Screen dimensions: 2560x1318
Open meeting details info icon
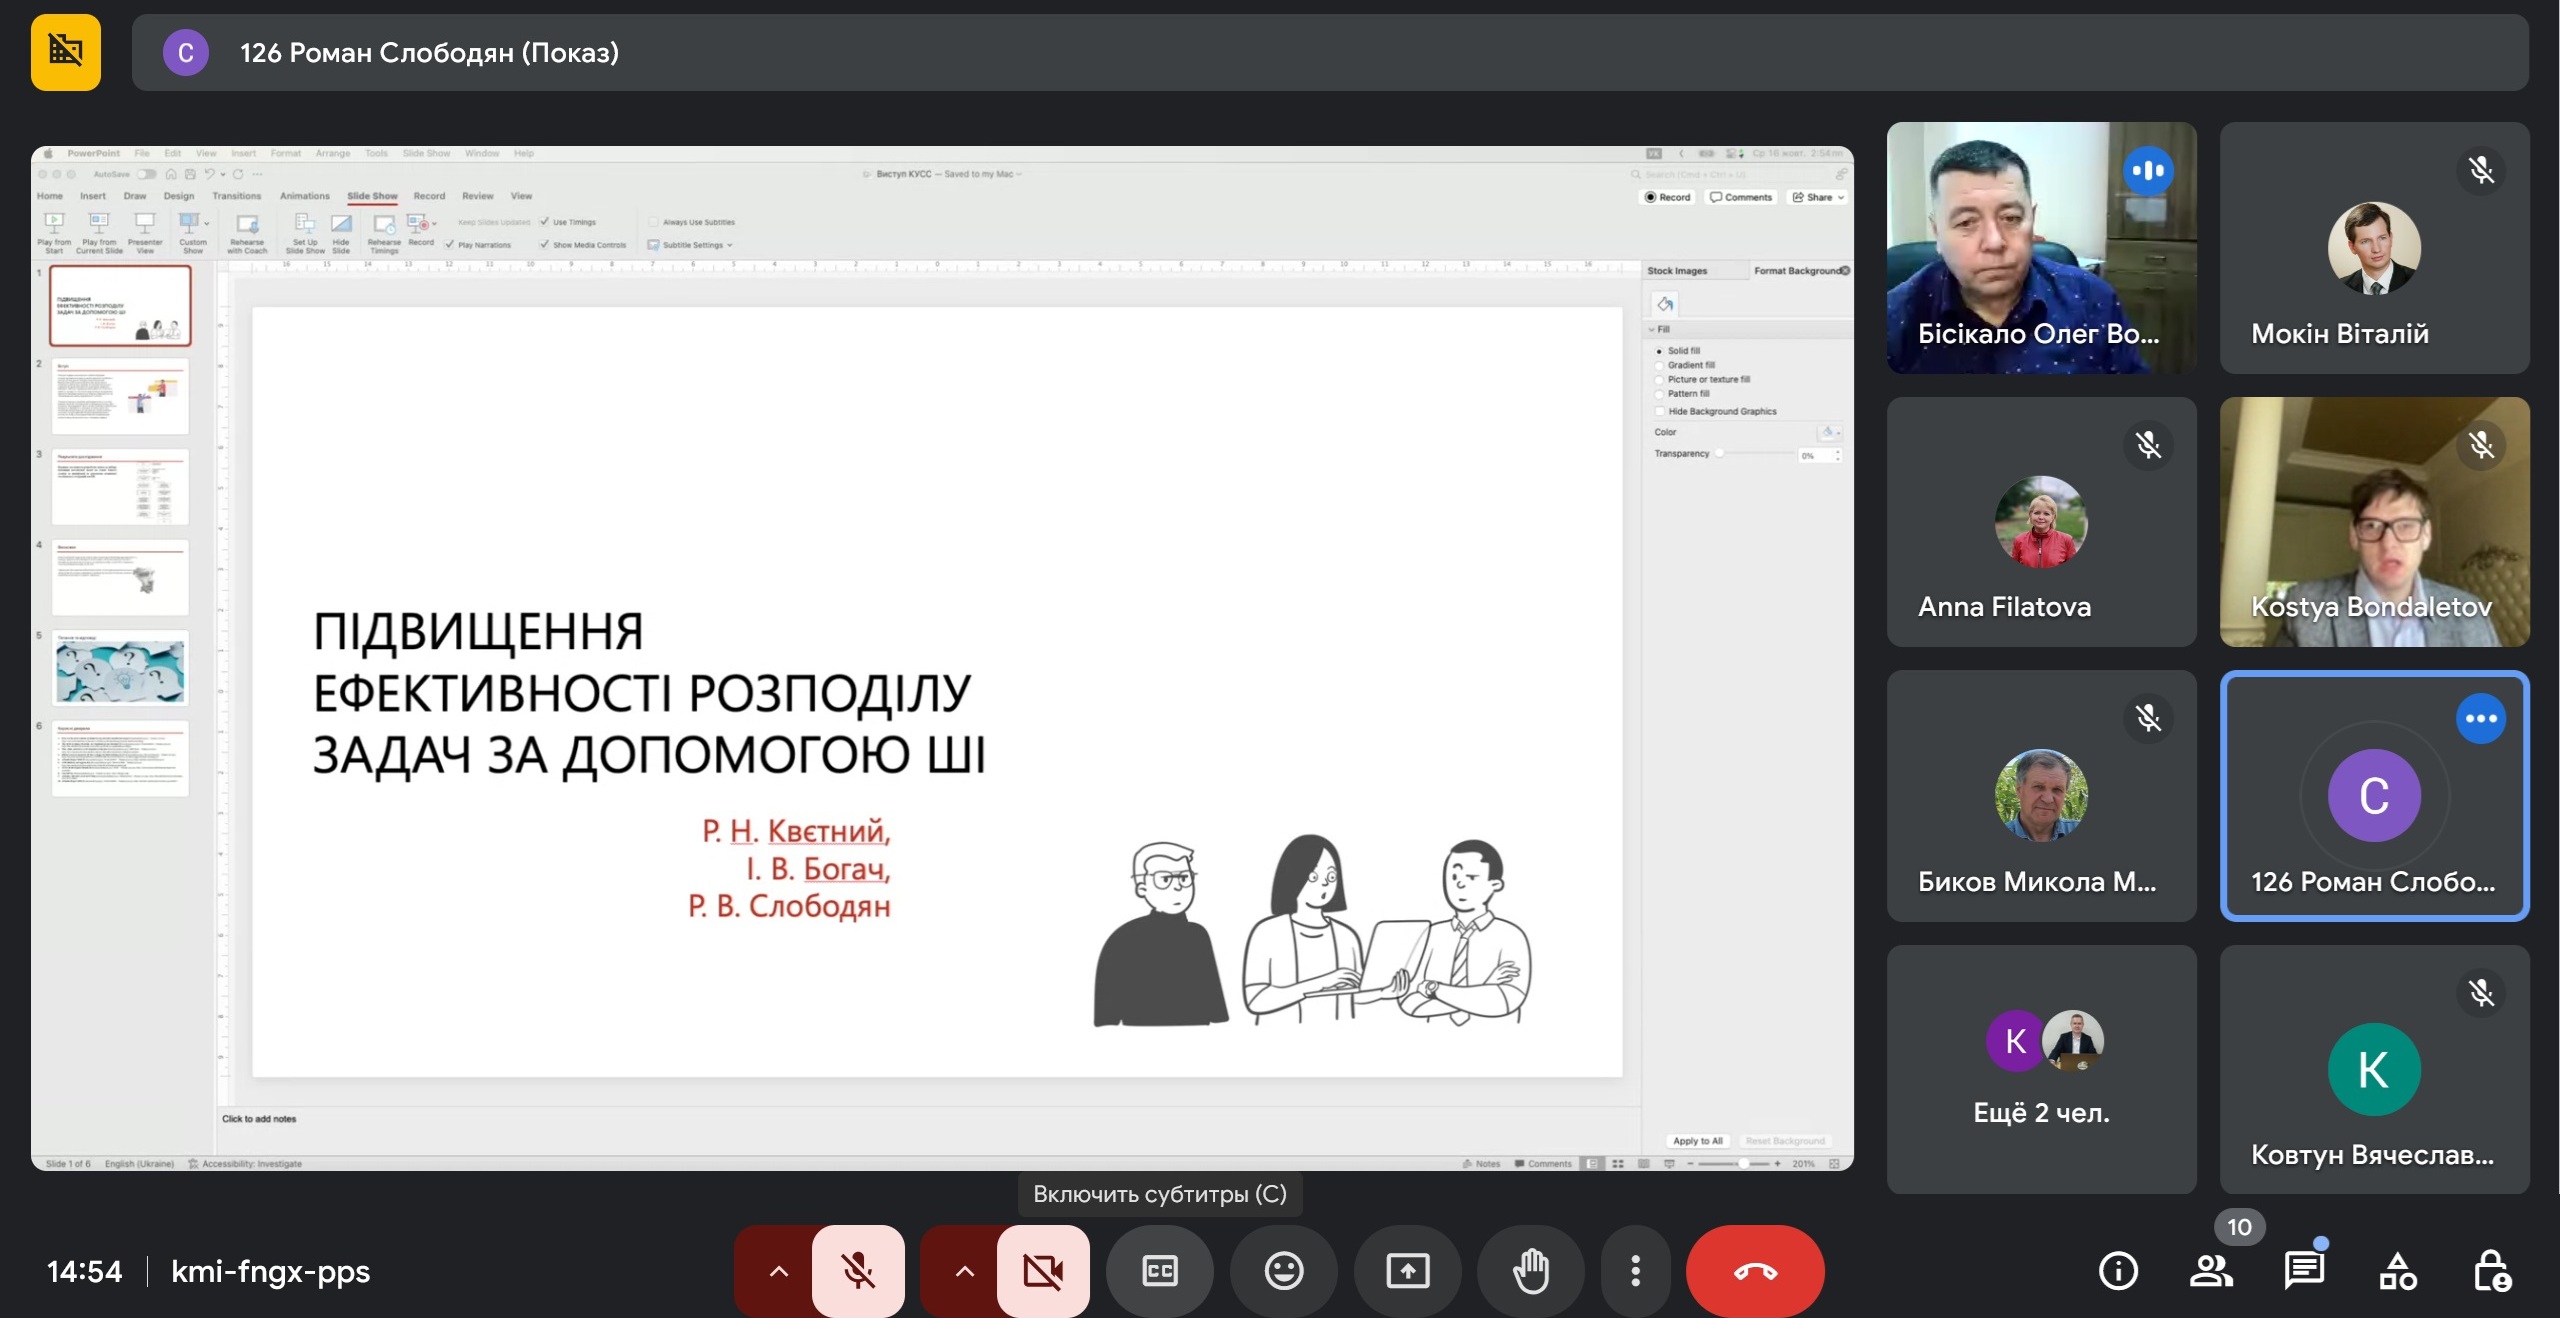2118,1271
